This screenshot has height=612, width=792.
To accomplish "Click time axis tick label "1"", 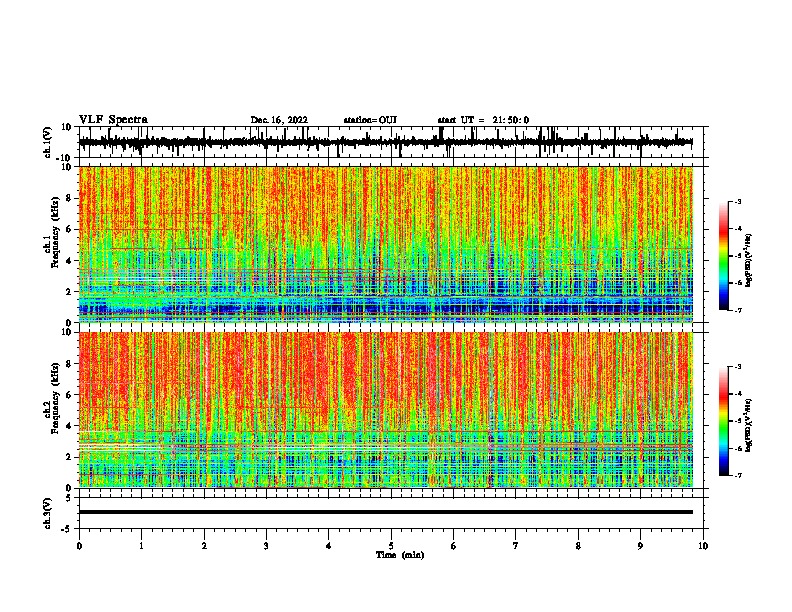I will (x=141, y=546).
